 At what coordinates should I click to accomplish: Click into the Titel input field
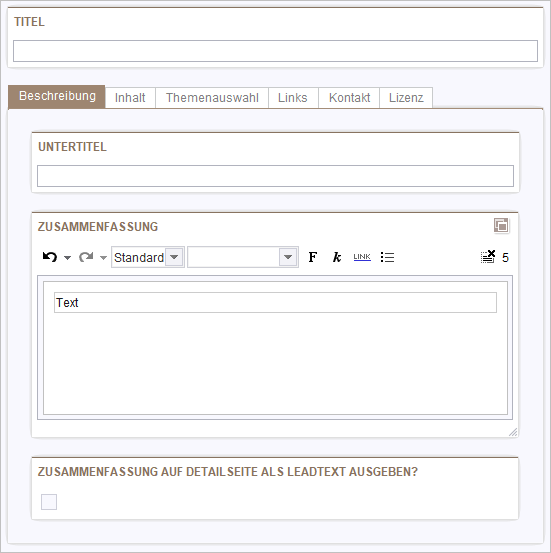(276, 51)
